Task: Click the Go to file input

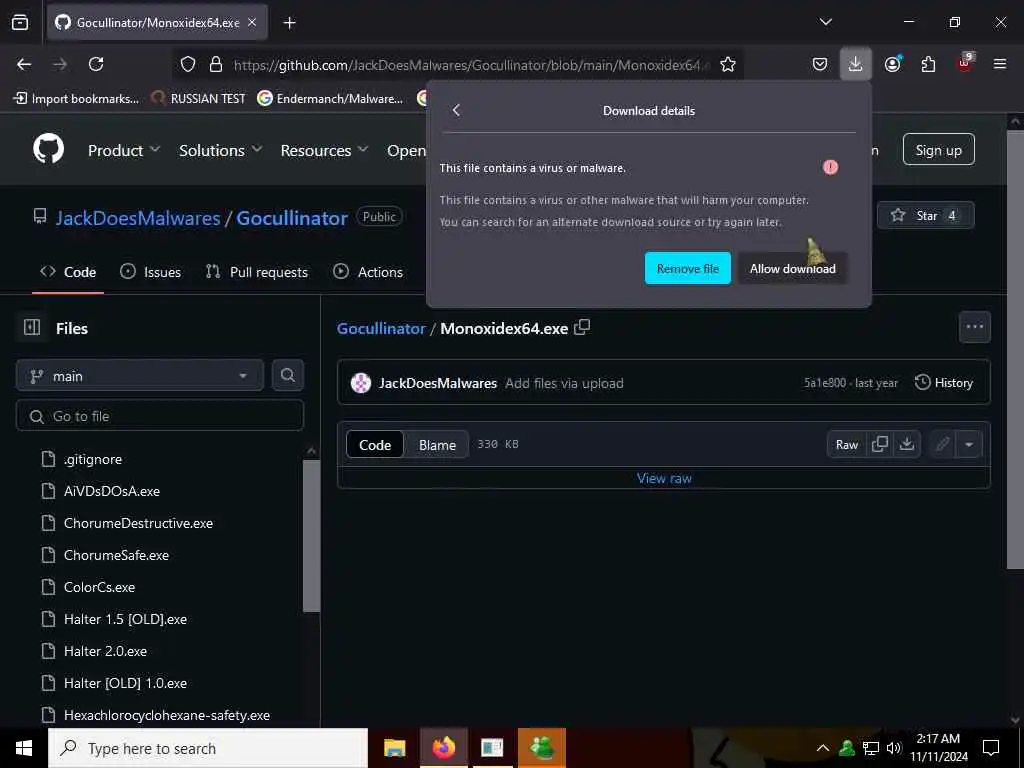Action: pos(160,416)
